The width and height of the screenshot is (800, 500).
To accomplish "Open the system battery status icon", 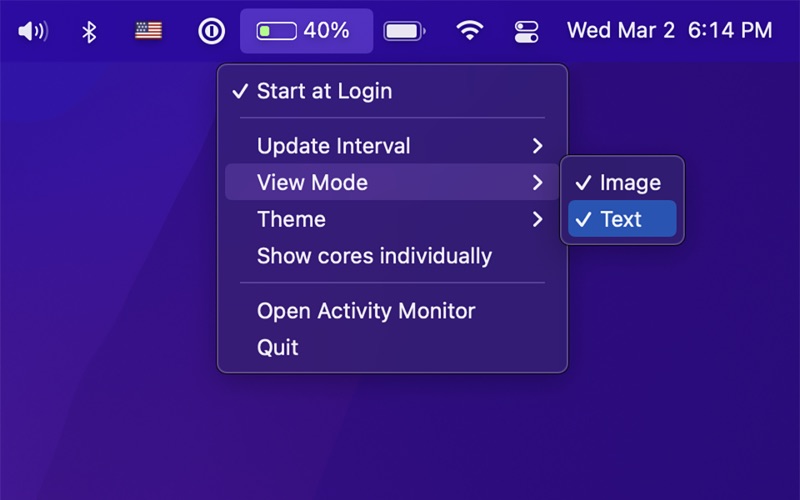I will click(x=405, y=31).
